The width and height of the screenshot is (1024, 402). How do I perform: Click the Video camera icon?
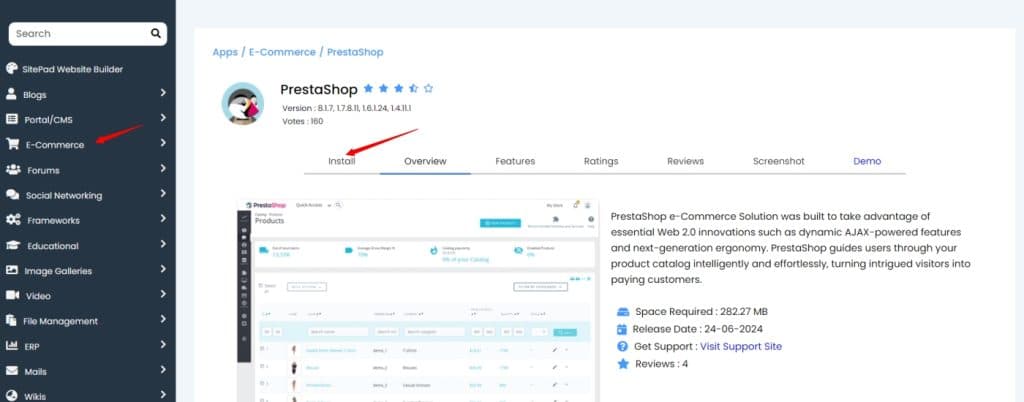(12, 295)
